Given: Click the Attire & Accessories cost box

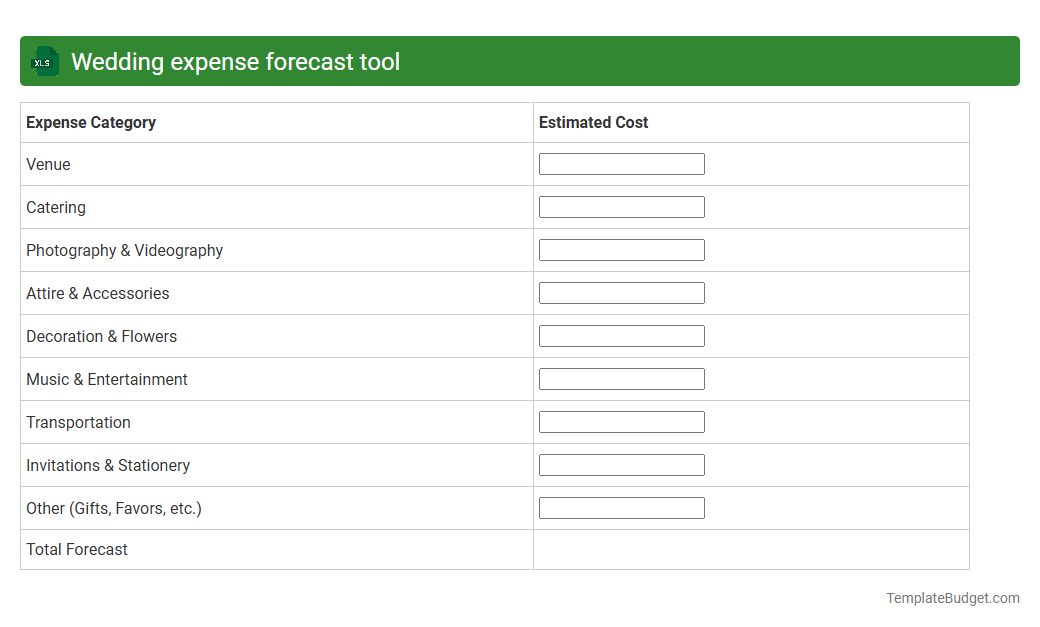Looking at the screenshot, I should 621,292.
